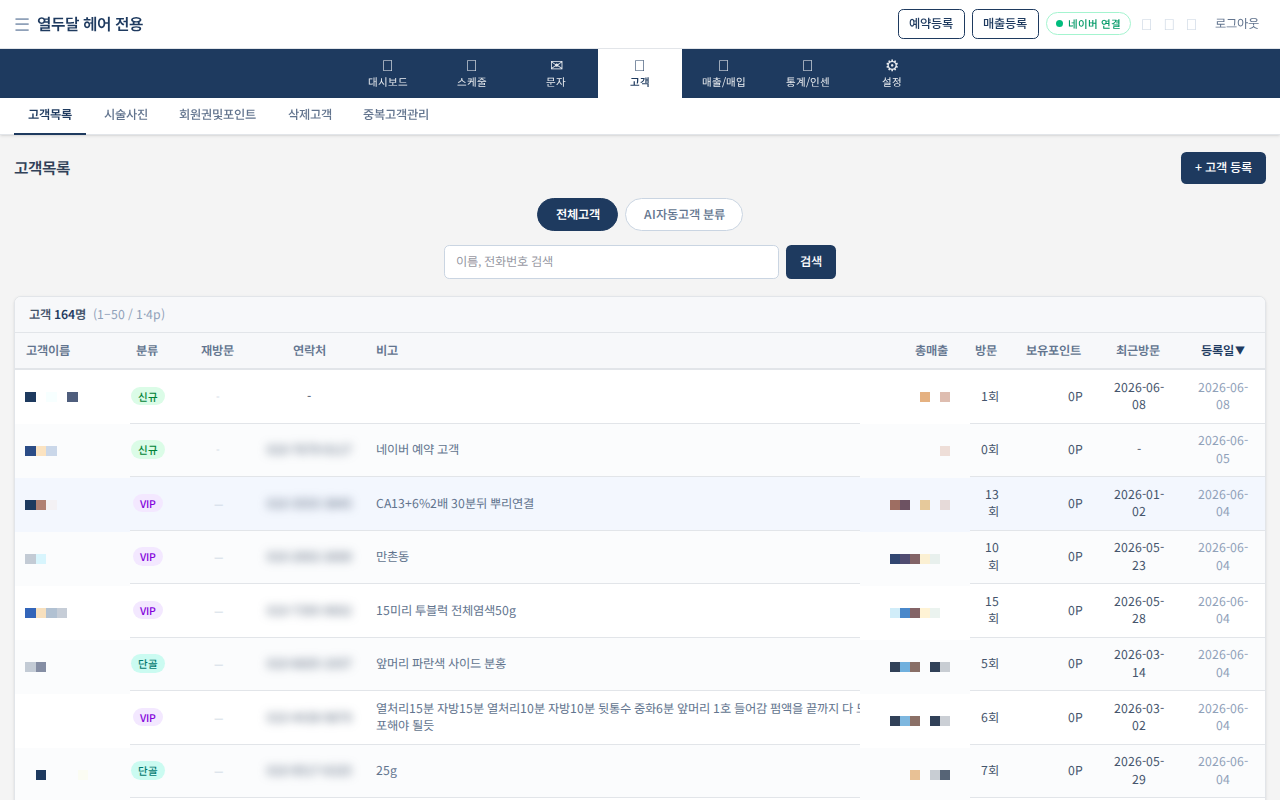Open the 25g note
Viewport: 1280px width, 800px height.
386,771
